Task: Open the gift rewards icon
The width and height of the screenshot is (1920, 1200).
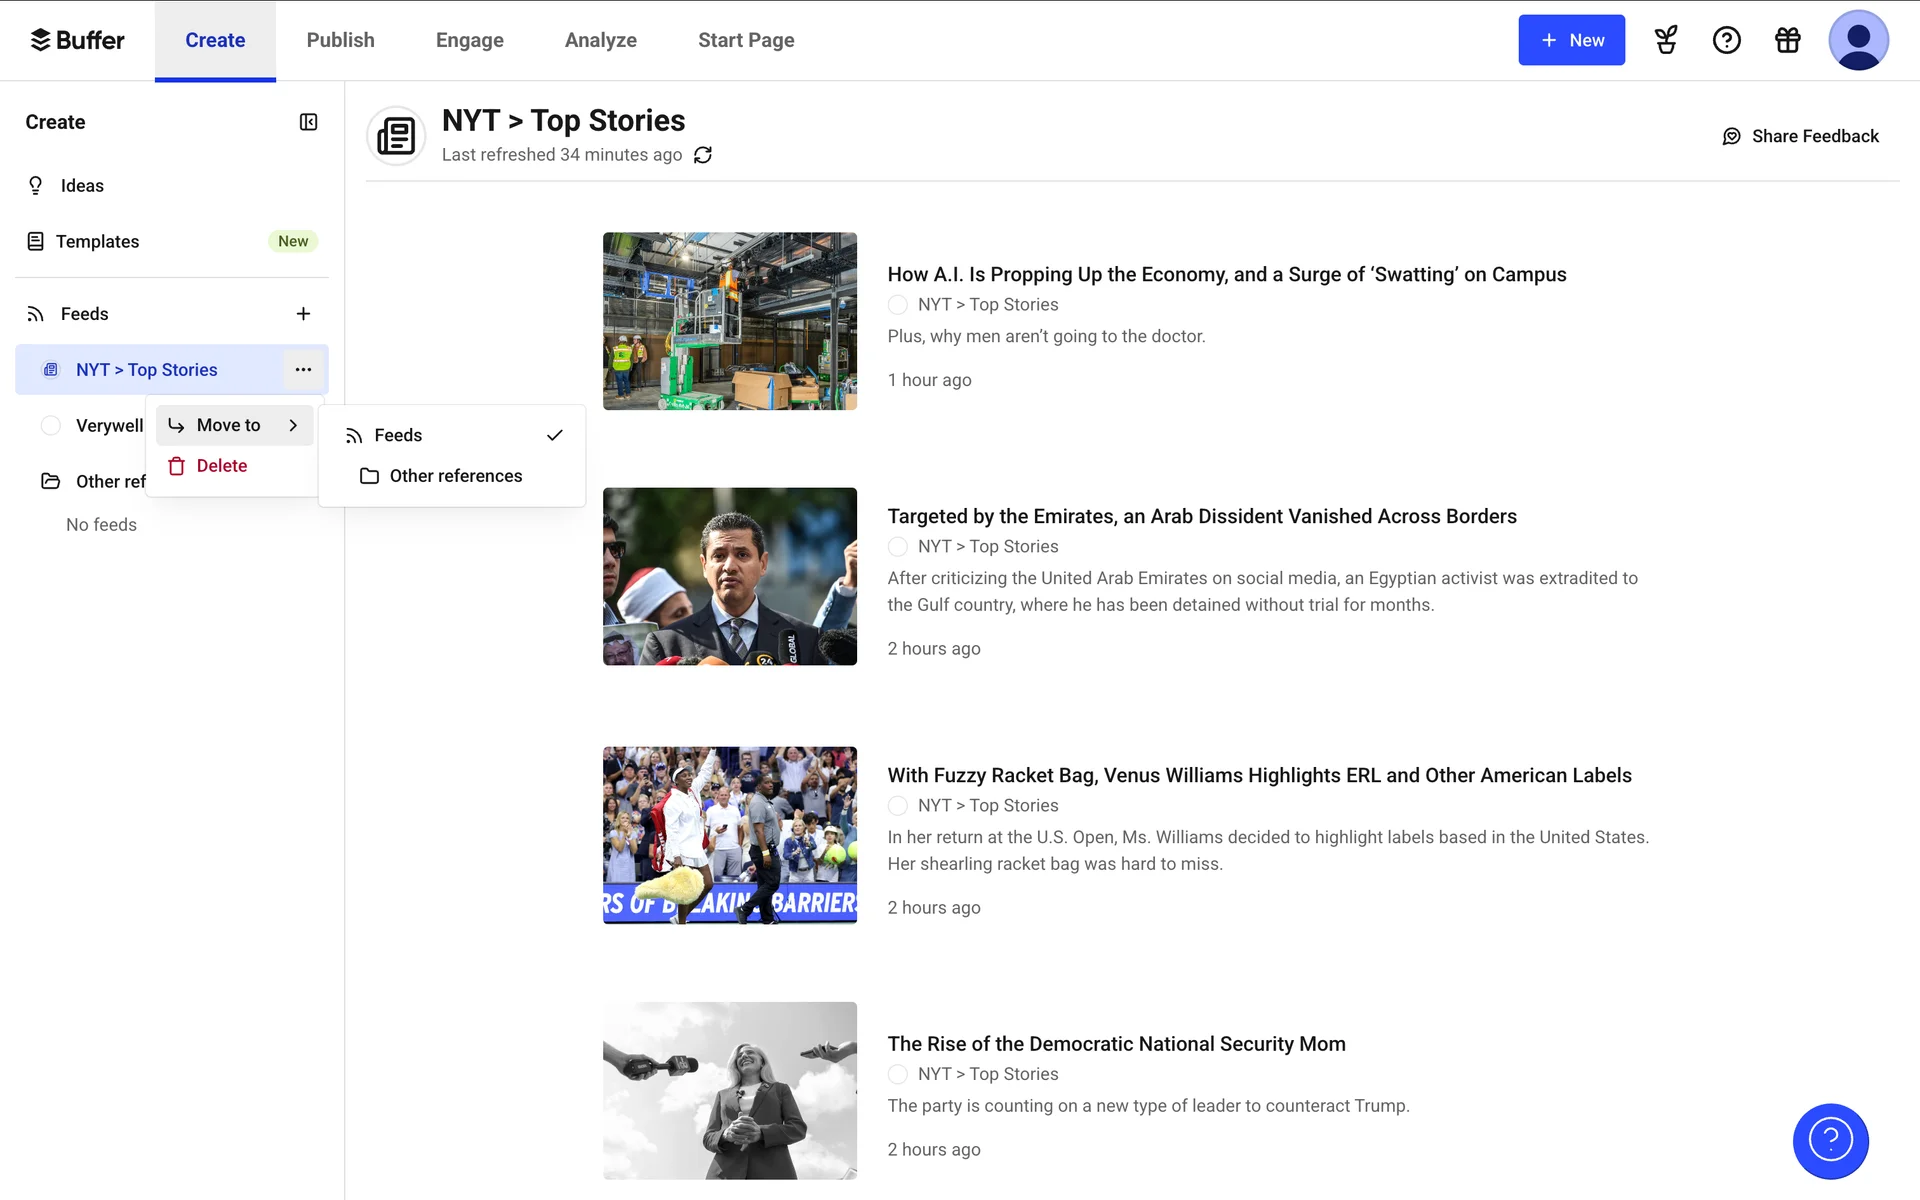Action: pyautogui.click(x=1787, y=40)
